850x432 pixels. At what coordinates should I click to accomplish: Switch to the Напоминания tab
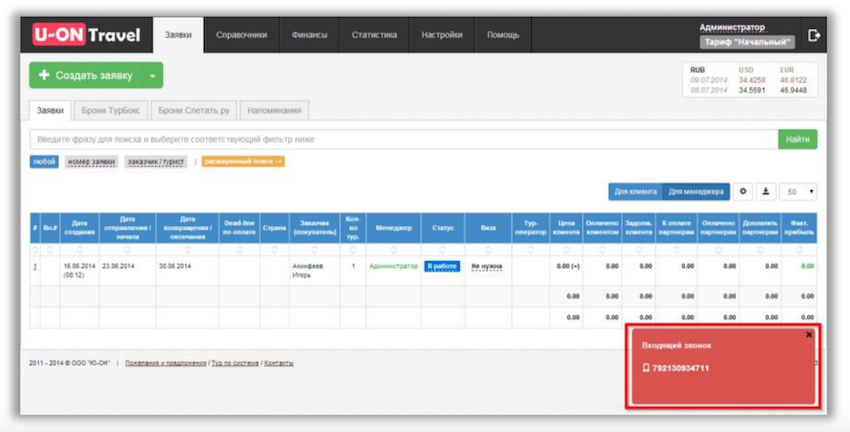click(274, 110)
